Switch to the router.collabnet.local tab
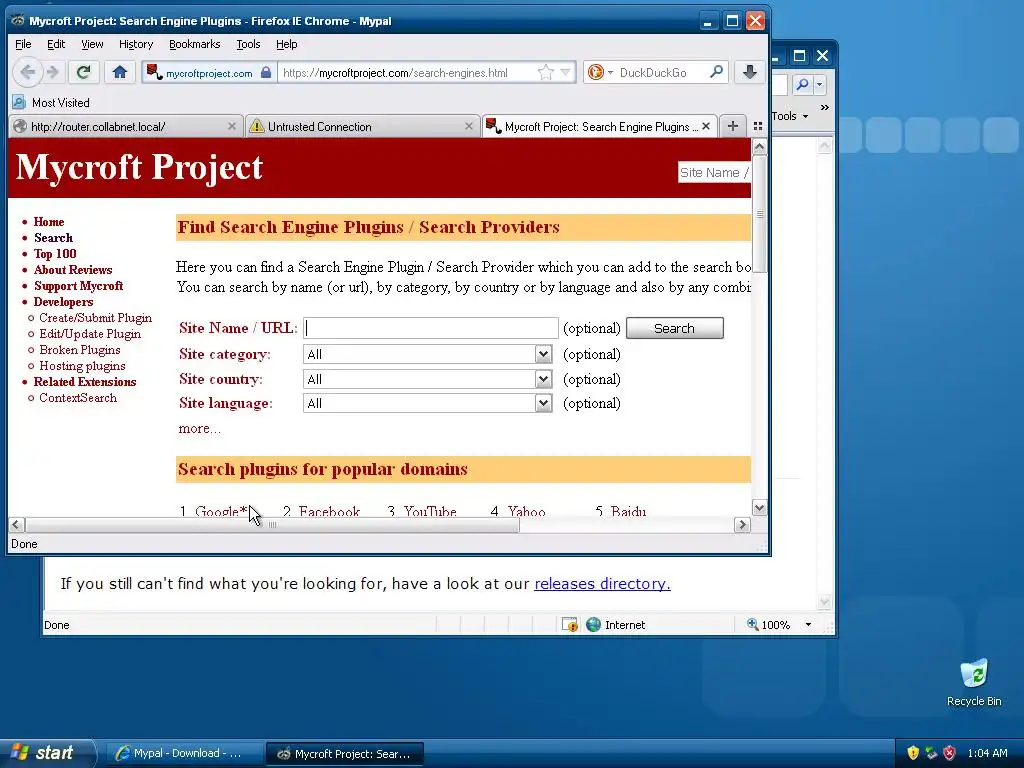 click(x=126, y=127)
